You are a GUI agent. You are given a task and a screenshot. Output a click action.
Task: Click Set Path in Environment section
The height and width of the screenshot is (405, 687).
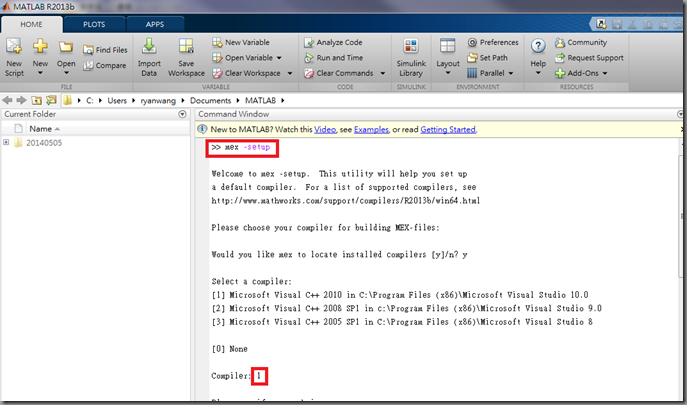click(487, 58)
